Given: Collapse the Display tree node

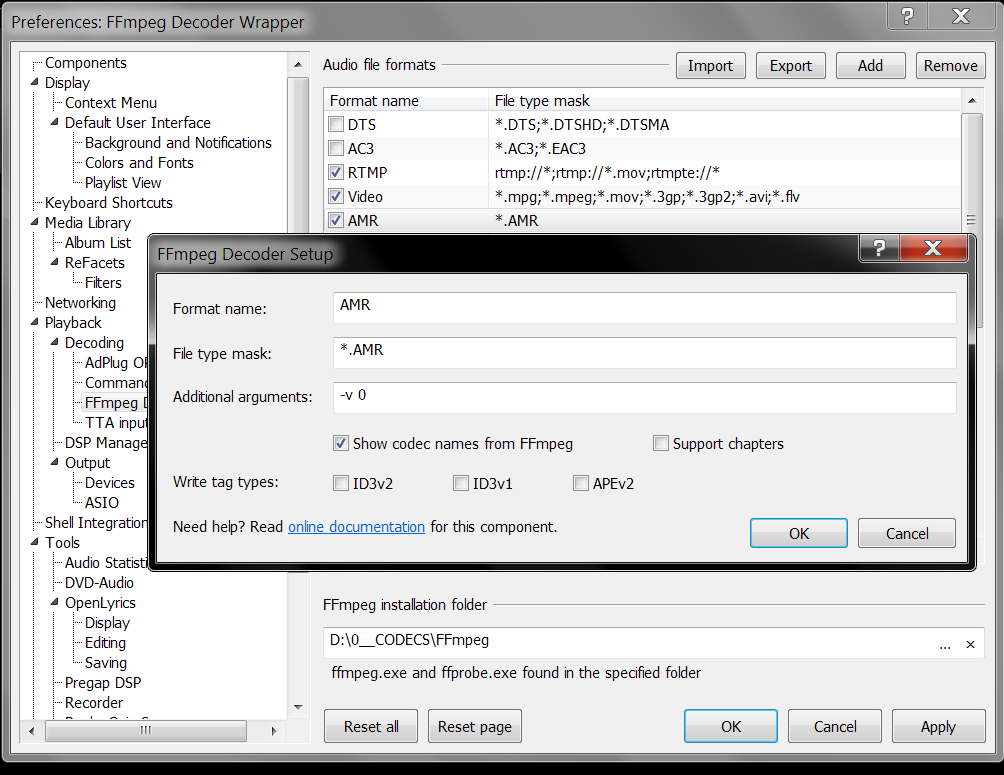Looking at the screenshot, I should (x=36, y=83).
